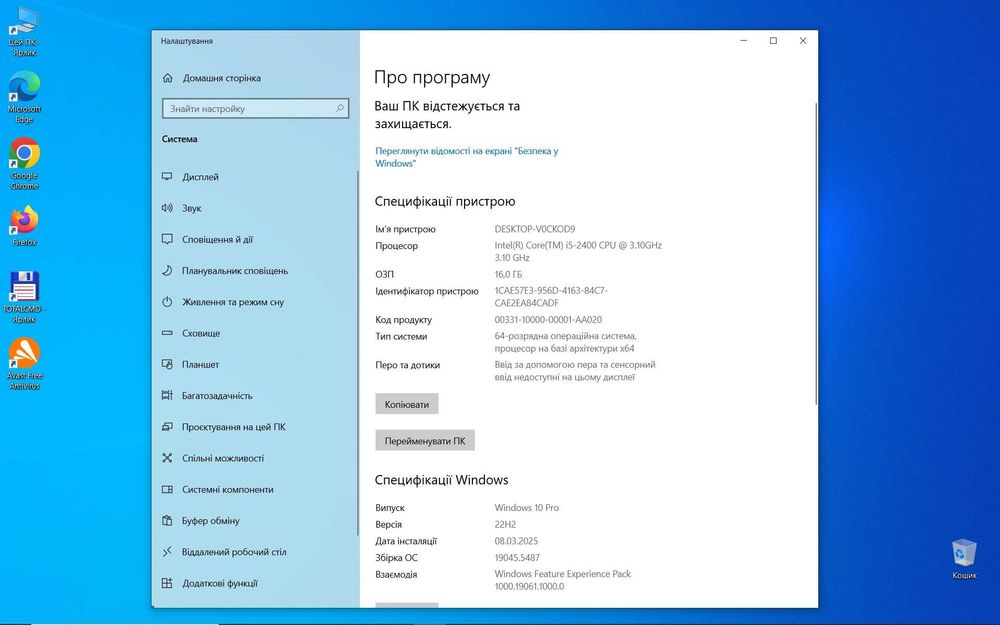Click the Windows 10 Pro edition value
1000x625 pixels.
(x=526, y=508)
